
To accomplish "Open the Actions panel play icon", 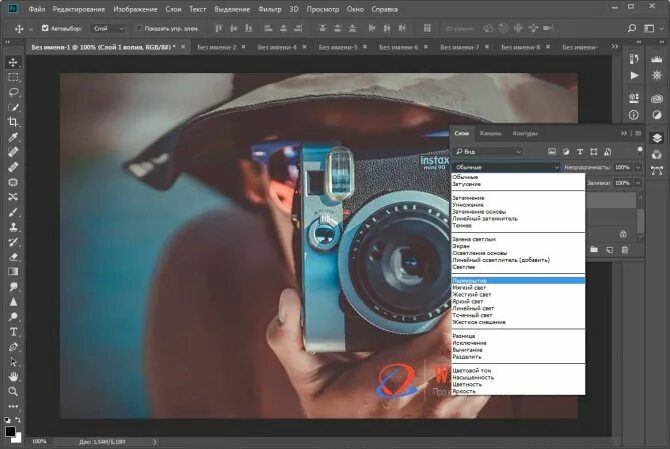I will point(634,76).
